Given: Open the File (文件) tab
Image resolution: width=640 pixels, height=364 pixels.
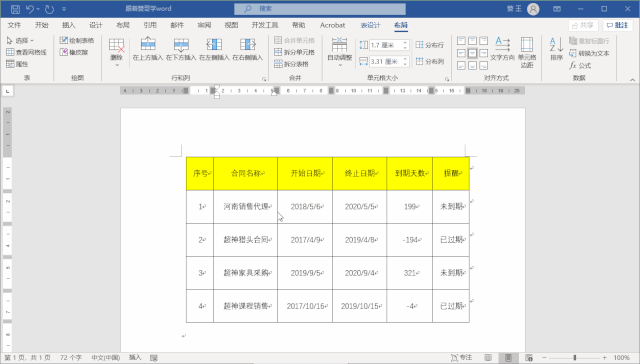Looking at the screenshot, I should point(14,25).
